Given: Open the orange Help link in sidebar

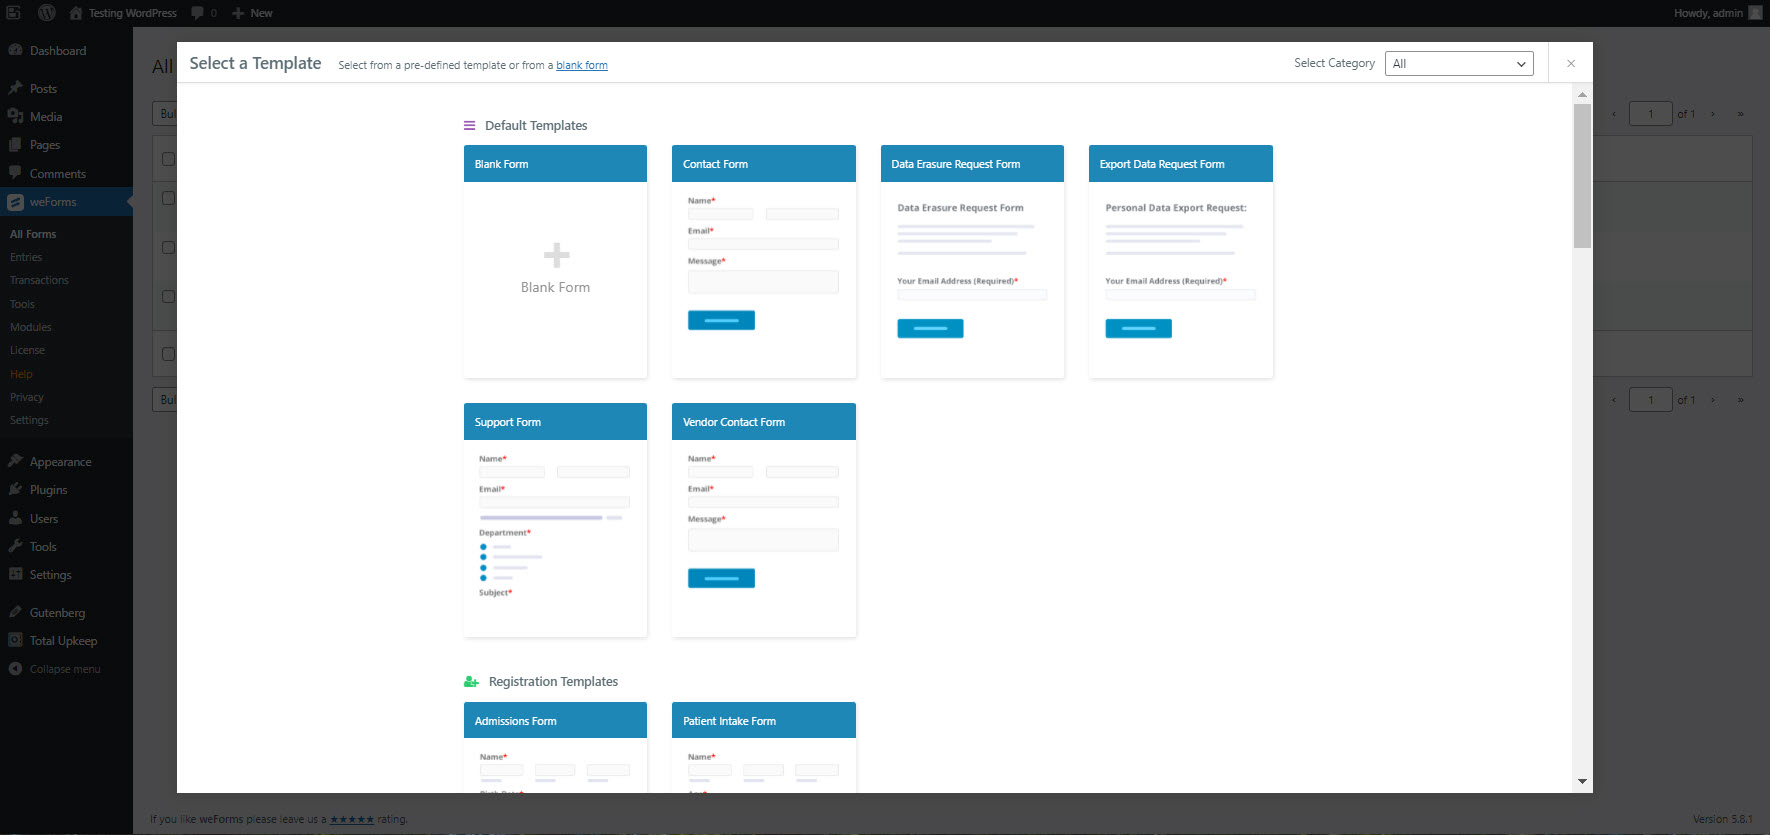Looking at the screenshot, I should click(x=21, y=374).
